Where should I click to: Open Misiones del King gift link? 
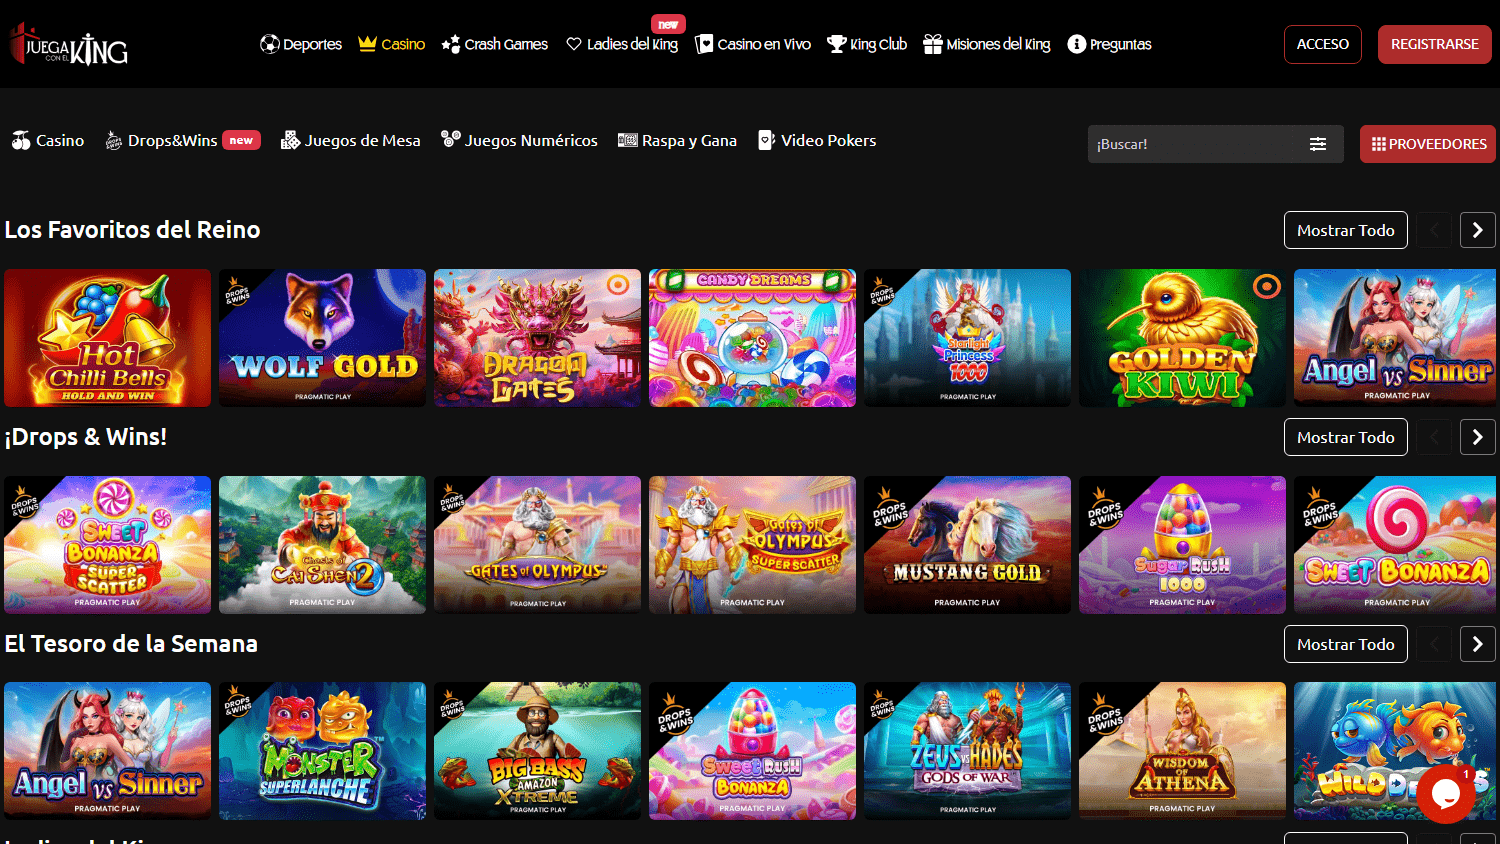(x=987, y=44)
